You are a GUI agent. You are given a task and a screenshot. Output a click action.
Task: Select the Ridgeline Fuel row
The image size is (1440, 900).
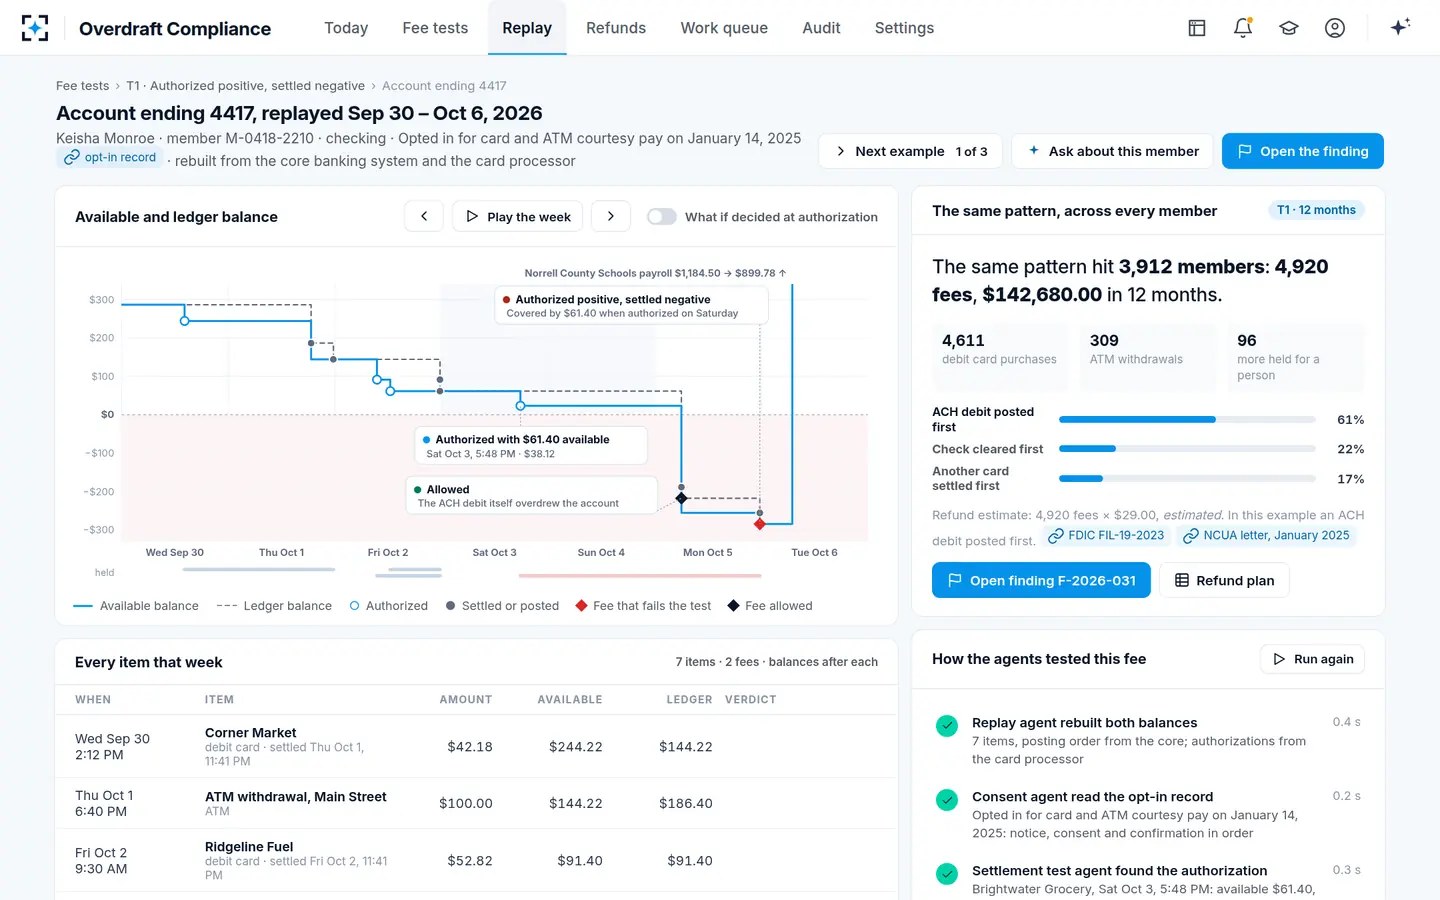[x=476, y=860]
